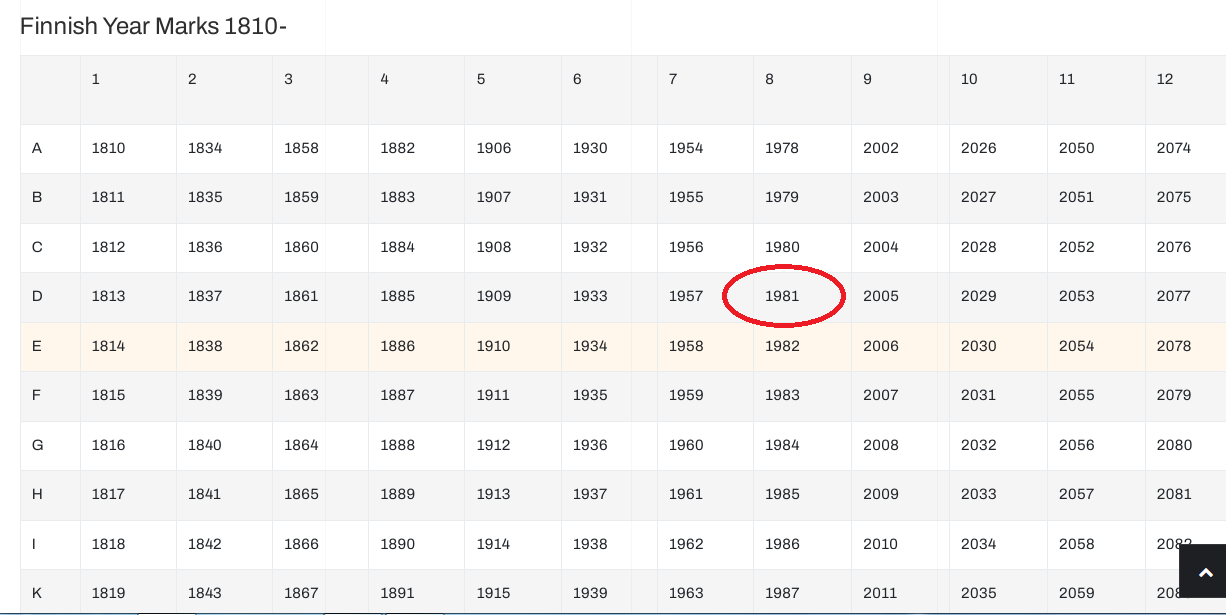Click column header 1
This screenshot has height=615, width=1226.
96,79
